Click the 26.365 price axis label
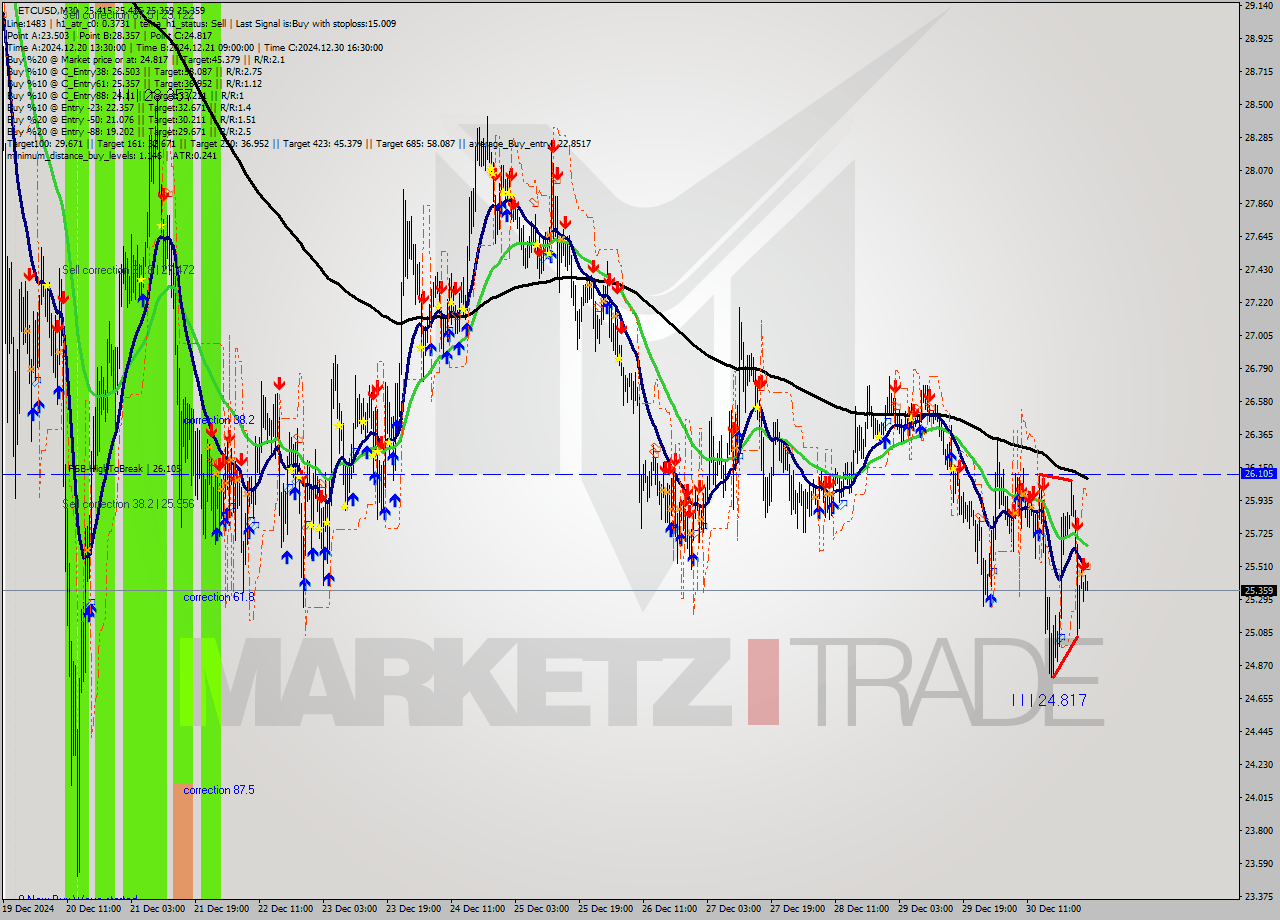Viewport: 1280px width, 920px height. (x=1259, y=434)
